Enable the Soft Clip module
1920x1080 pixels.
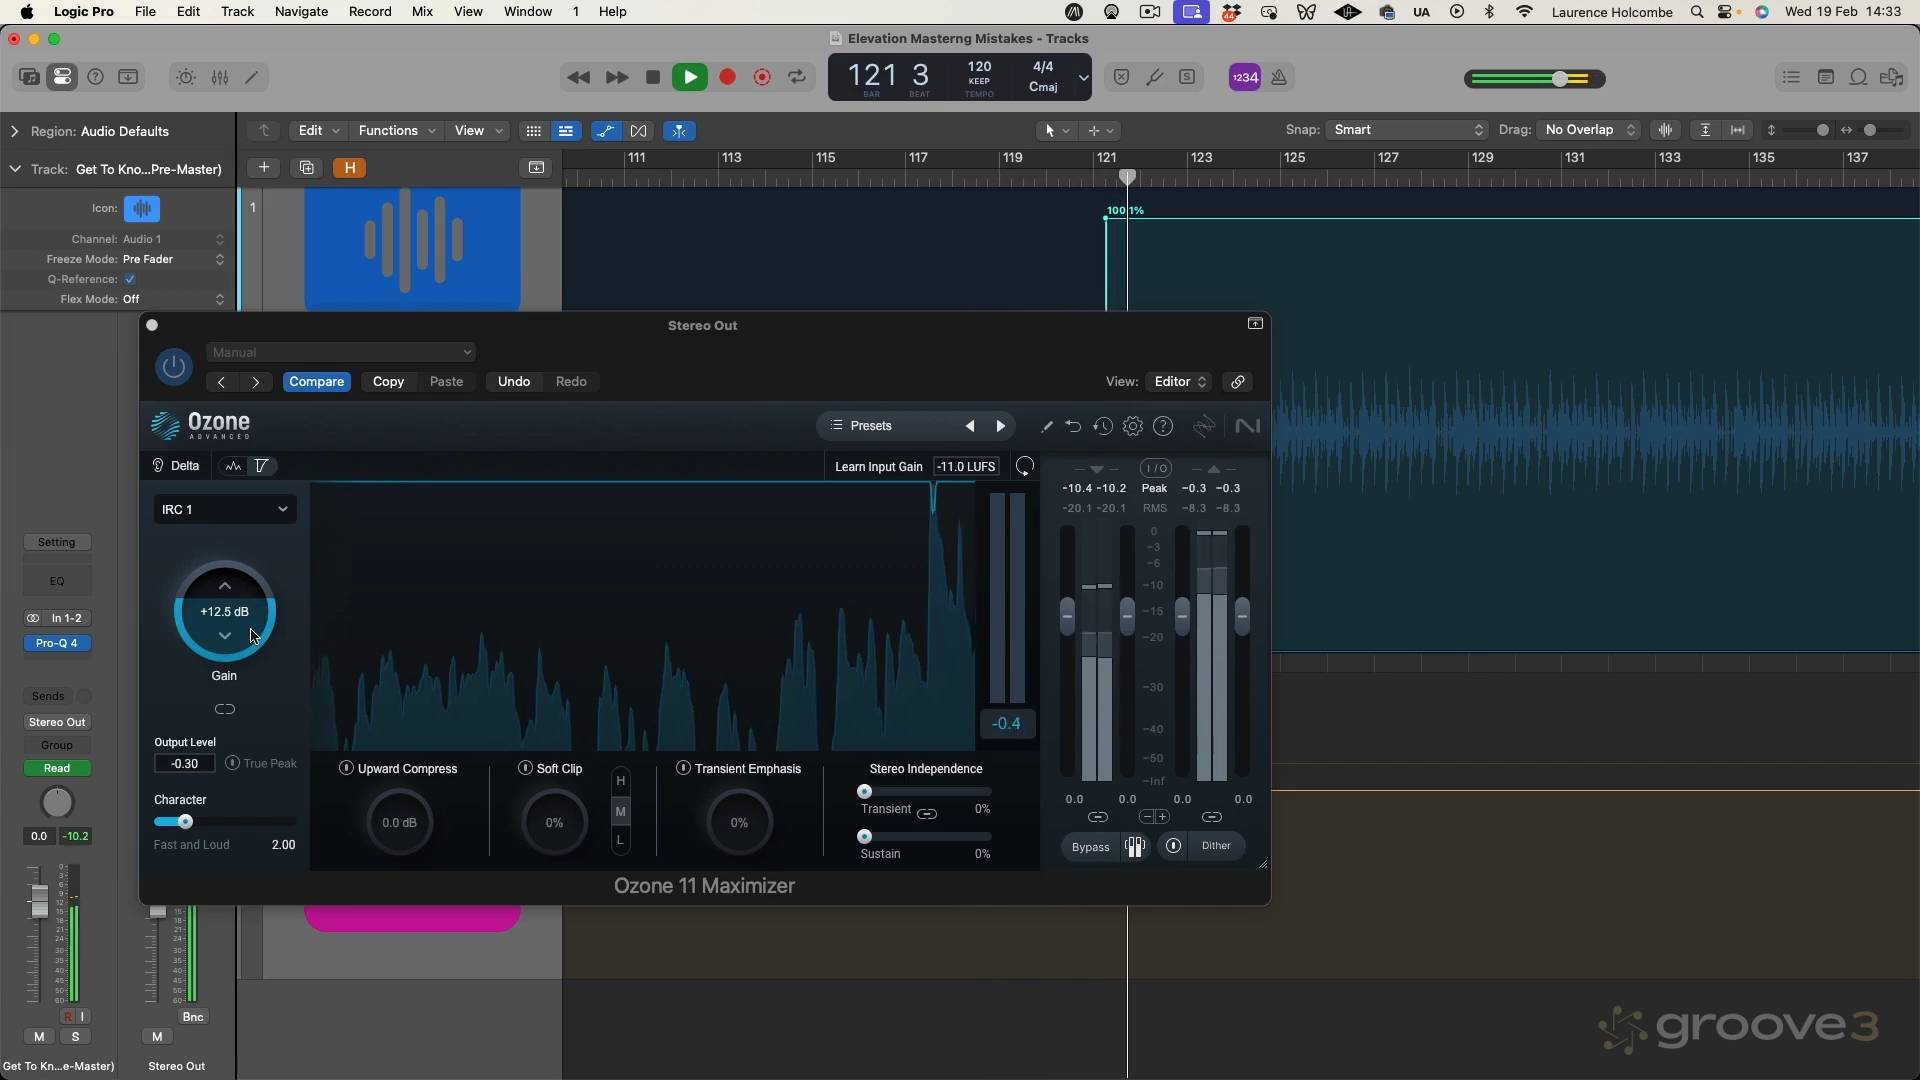click(525, 768)
